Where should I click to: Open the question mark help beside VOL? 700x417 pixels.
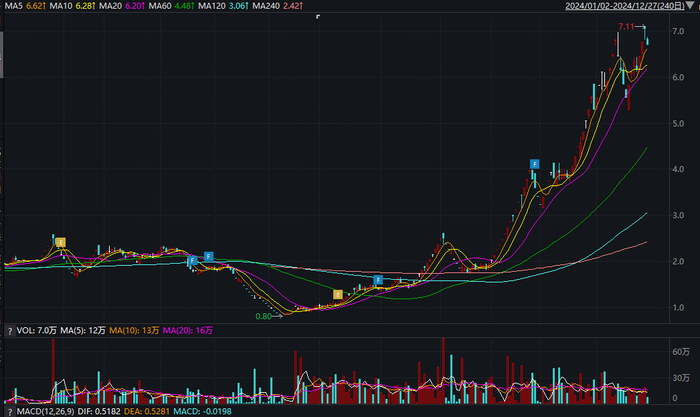pyautogui.click(x=9, y=331)
